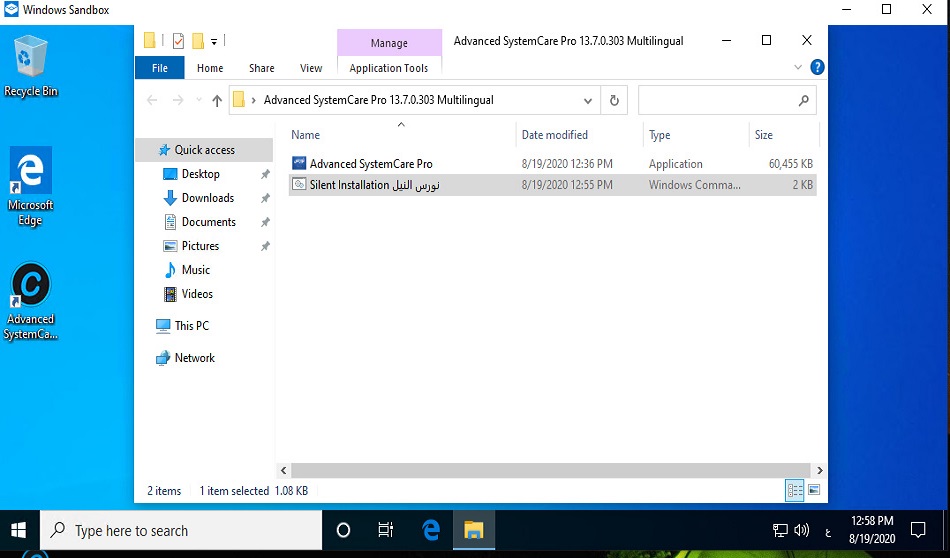
Task: Switch to details view layout
Action: (x=795, y=490)
